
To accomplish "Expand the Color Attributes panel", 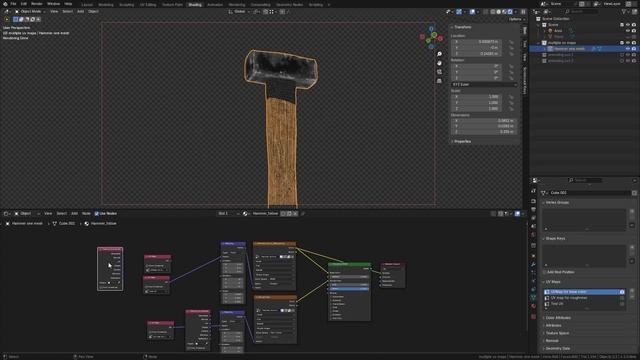I will click(x=558, y=318).
